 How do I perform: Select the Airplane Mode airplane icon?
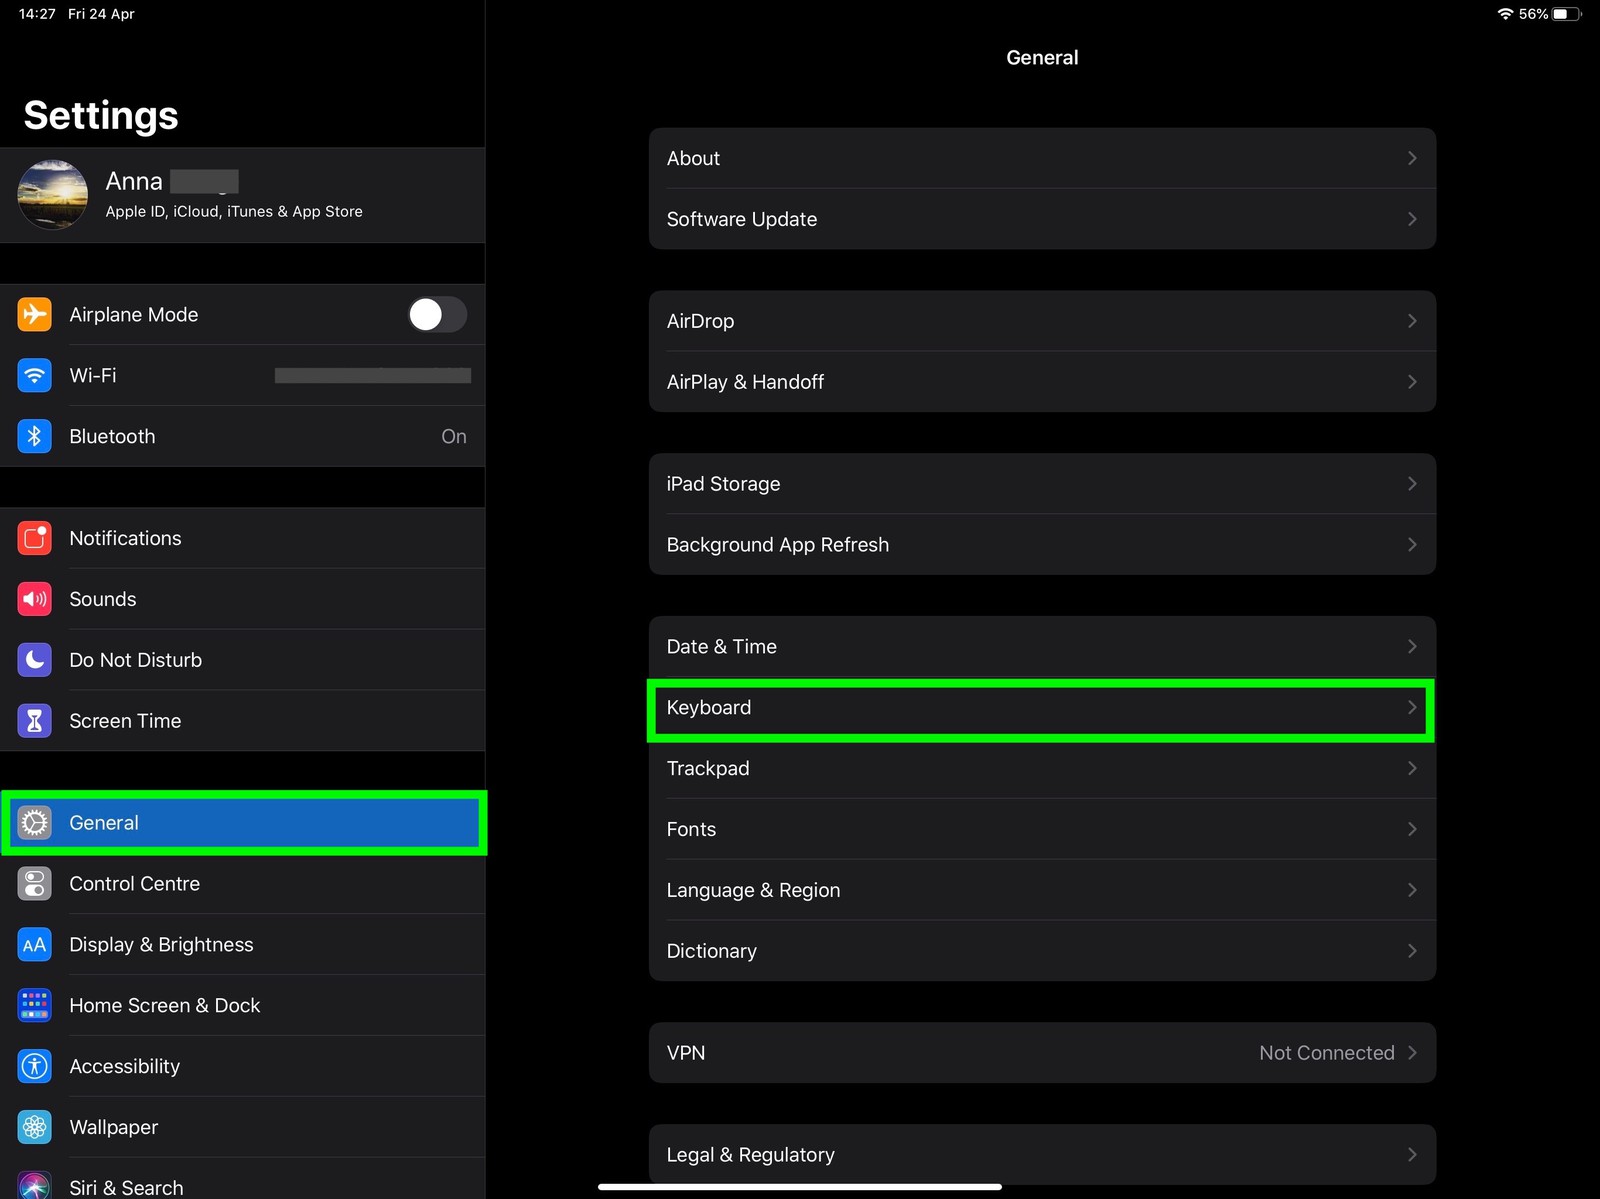pos(34,314)
